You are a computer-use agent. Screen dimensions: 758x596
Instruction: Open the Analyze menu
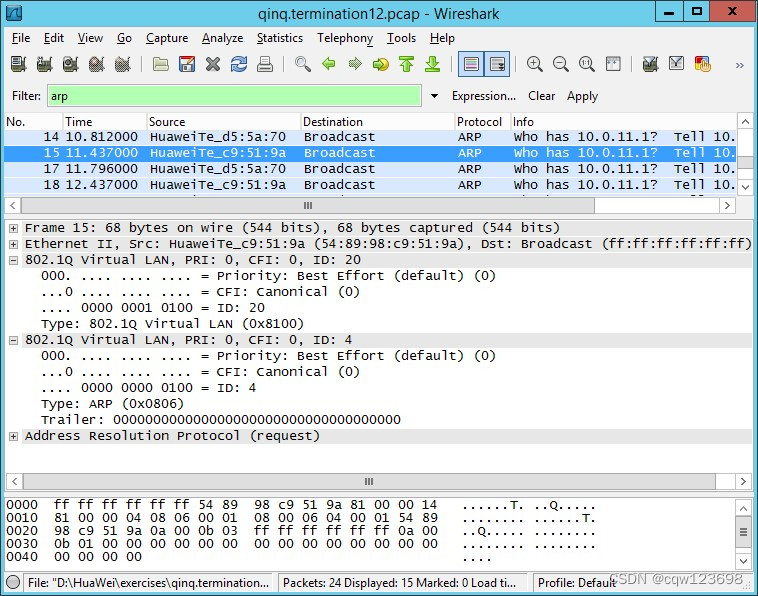tap(222, 38)
